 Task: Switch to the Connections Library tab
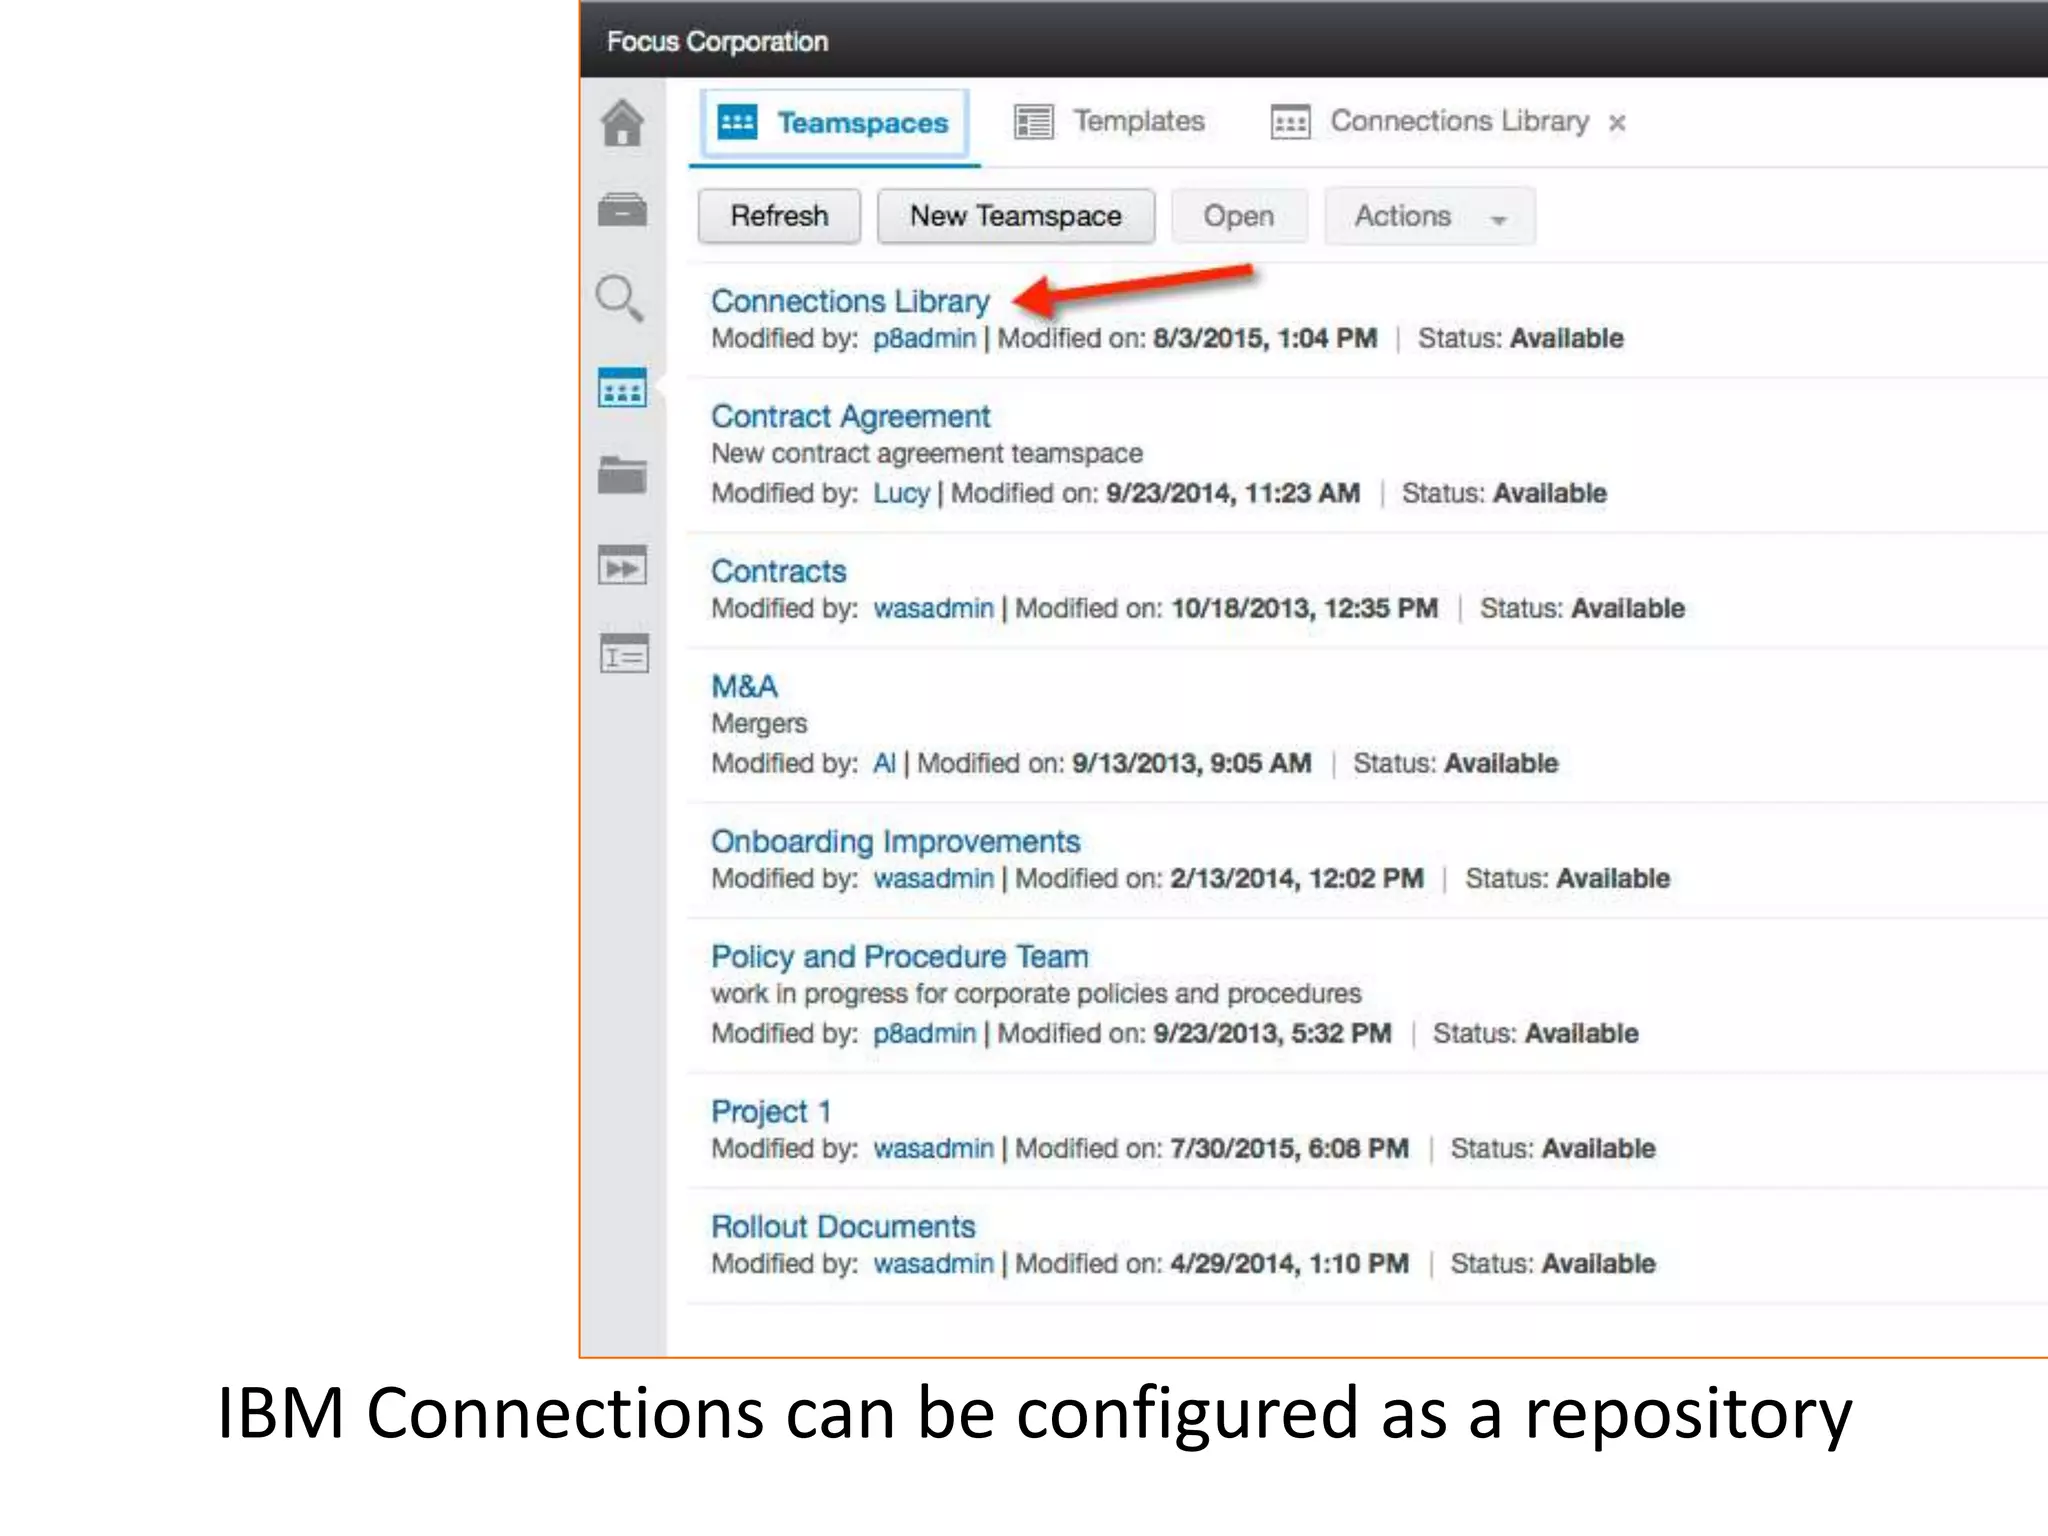1430,122
